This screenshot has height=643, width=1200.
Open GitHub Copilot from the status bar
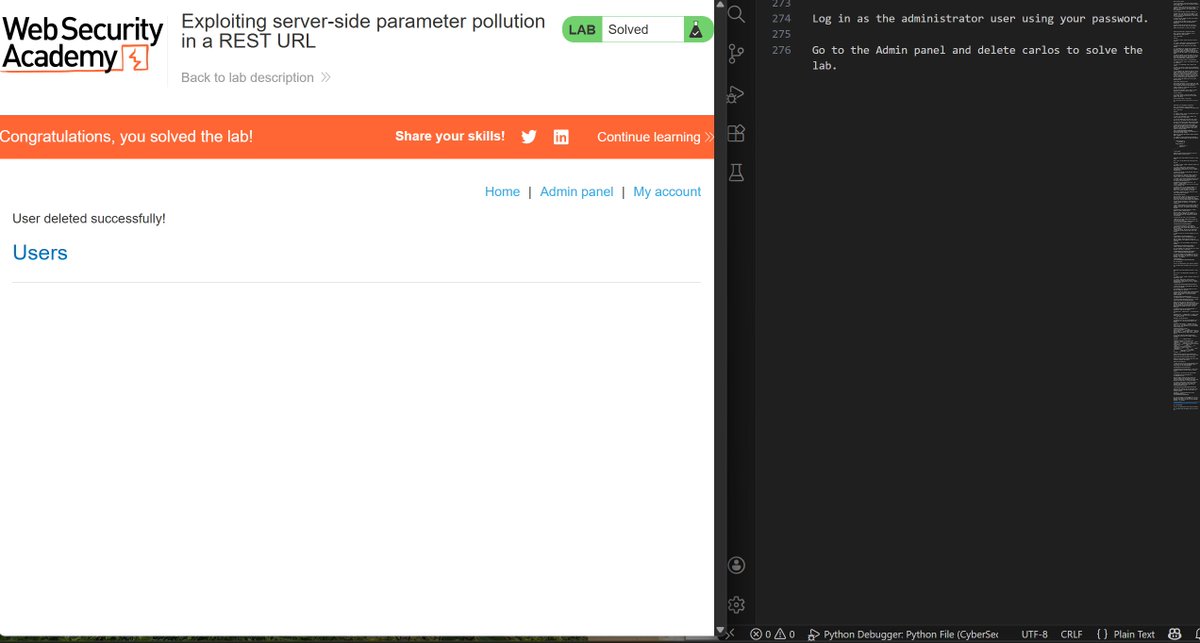1173,633
